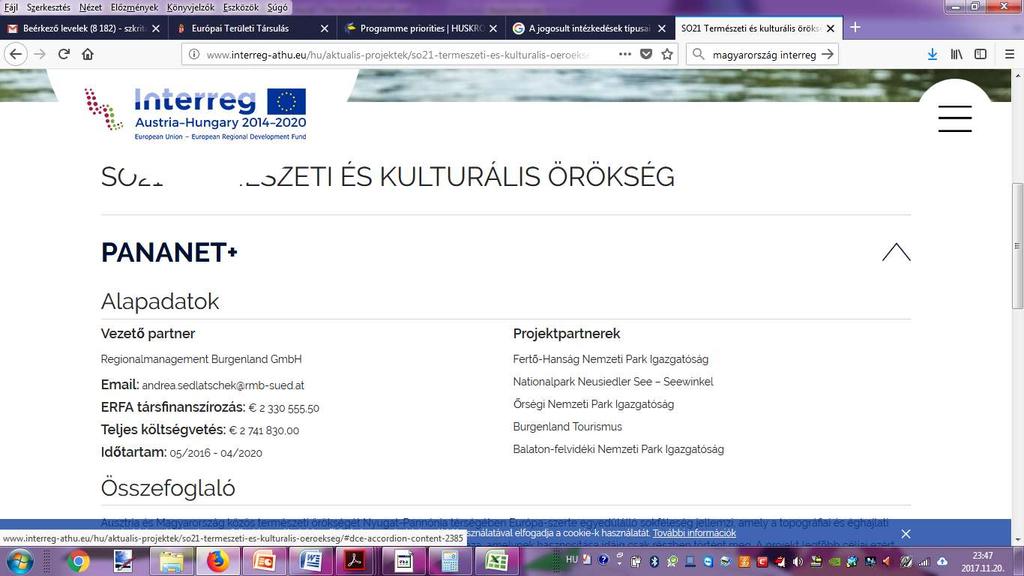
Task: Click the email andrea.sedlatschek@rmb-sued.at
Action: pyautogui.click(x=223, y=385)
